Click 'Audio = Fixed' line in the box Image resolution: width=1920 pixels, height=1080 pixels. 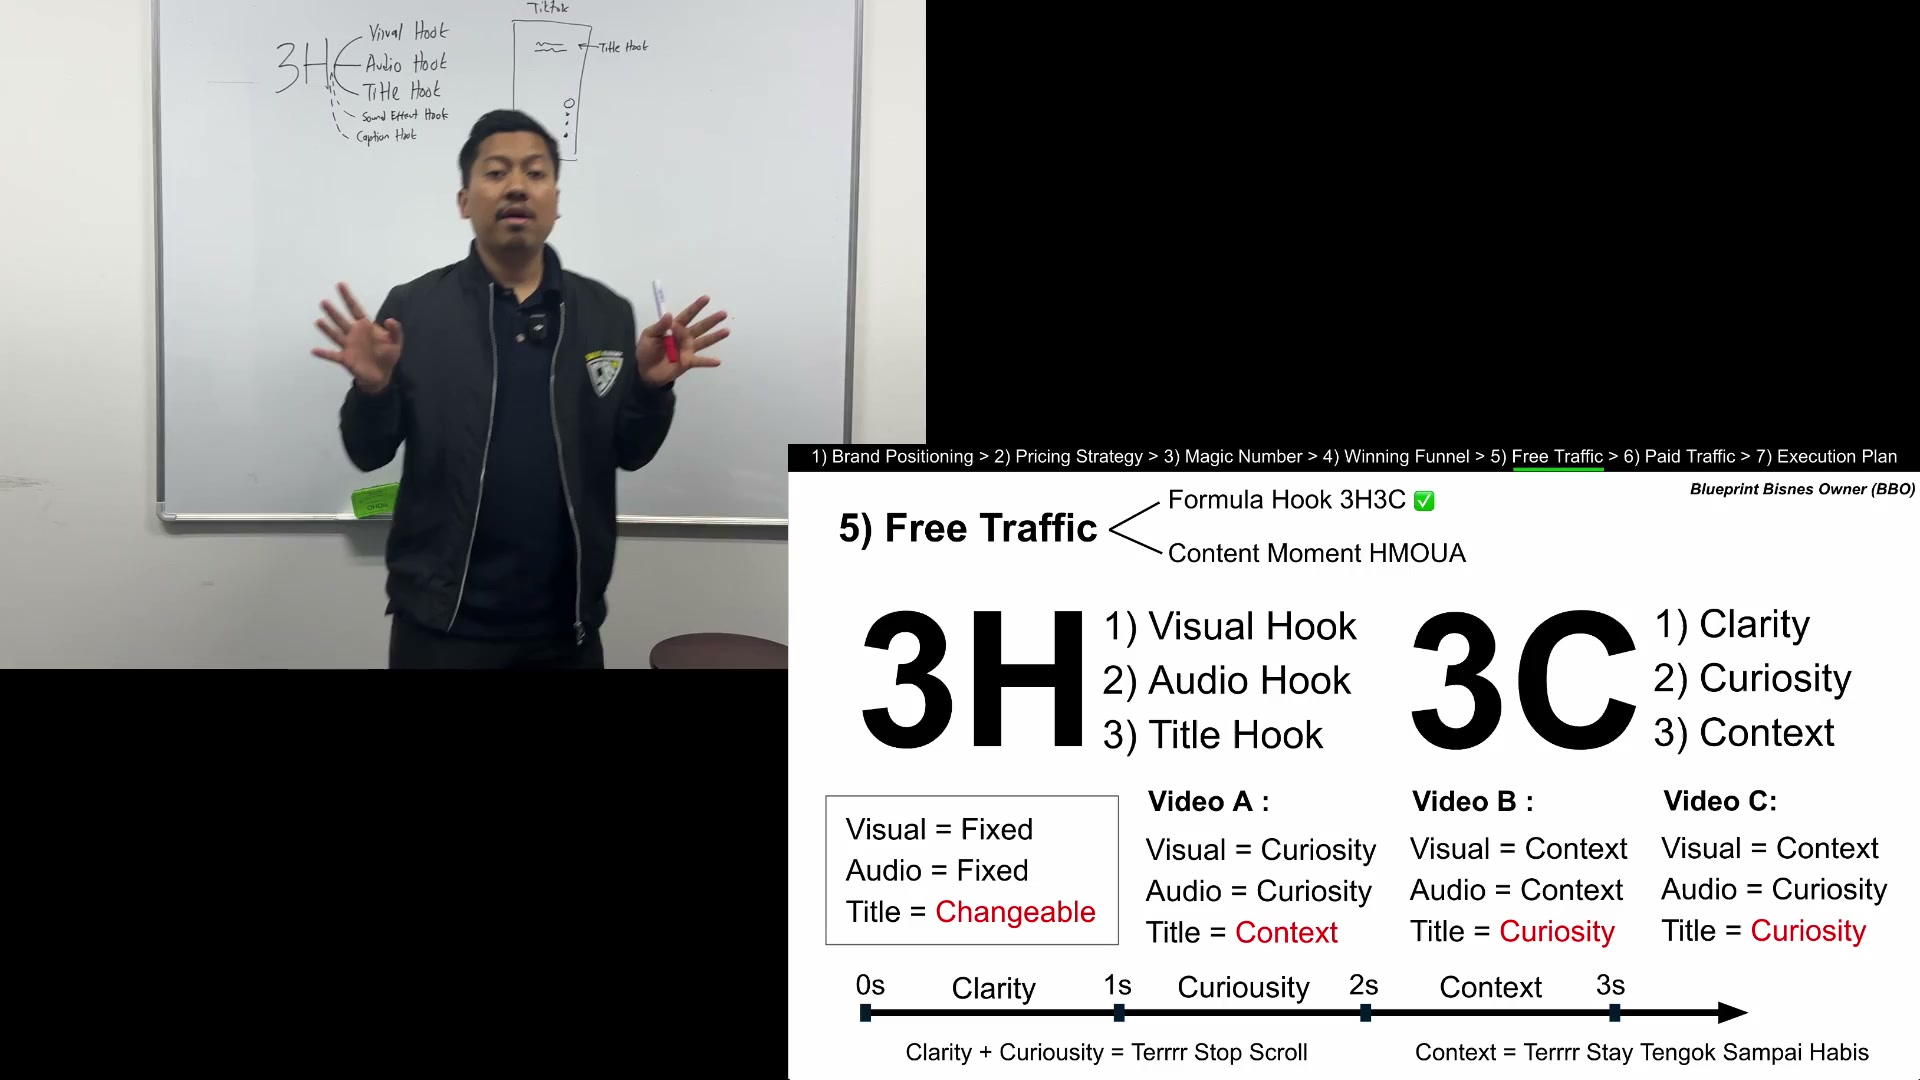(x=936, y=870)
